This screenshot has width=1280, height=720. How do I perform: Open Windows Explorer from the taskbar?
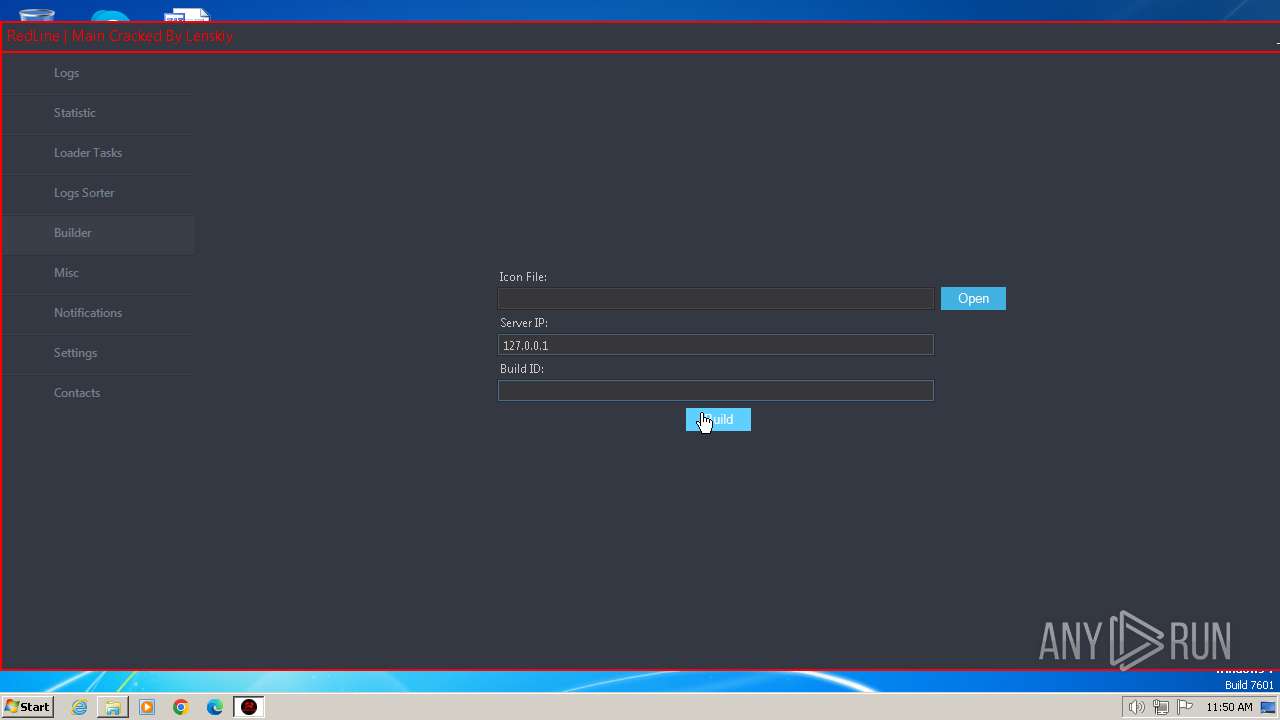[113, 707]
